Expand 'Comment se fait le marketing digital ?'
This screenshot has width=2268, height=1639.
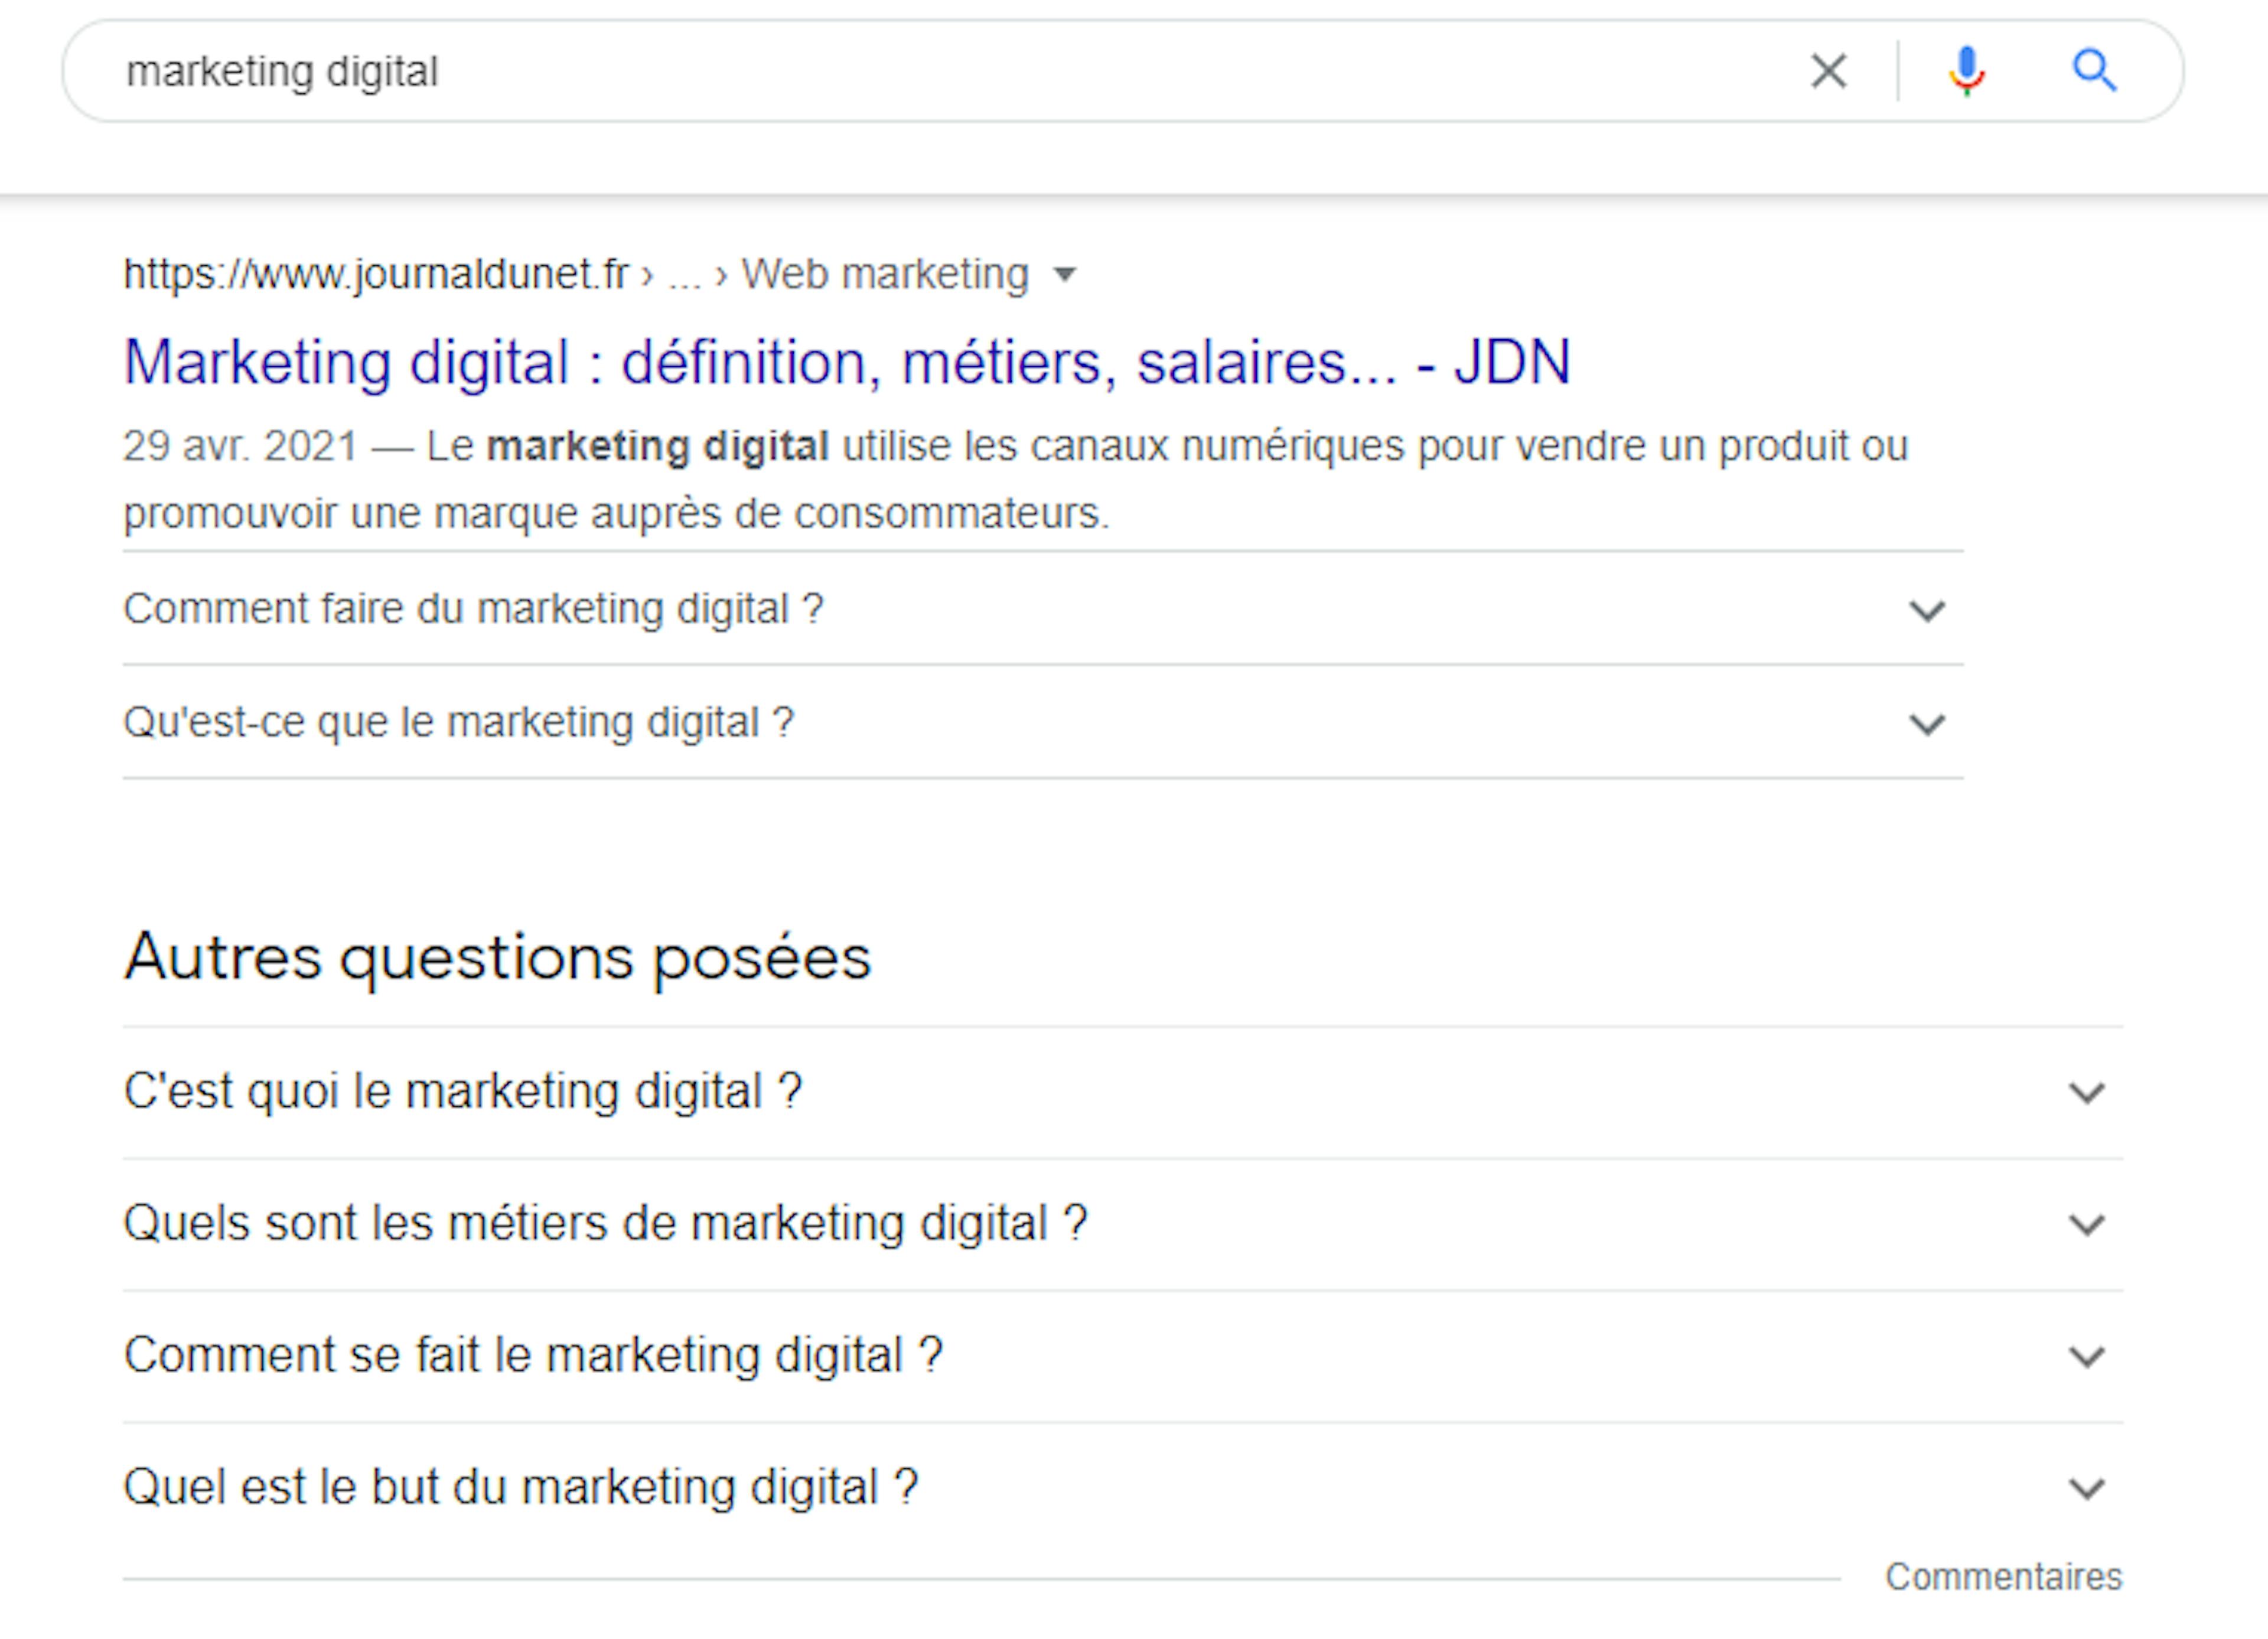coord(2086,1357)
